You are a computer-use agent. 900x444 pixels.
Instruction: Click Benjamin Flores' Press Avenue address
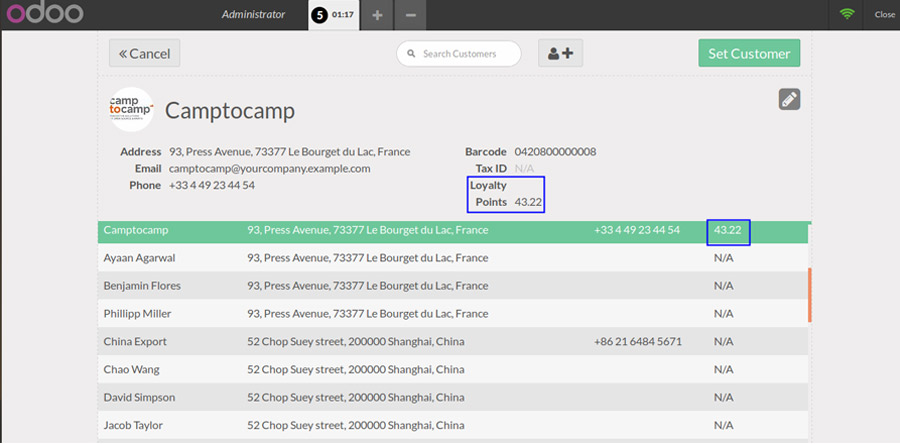click(x=367, y=286)
